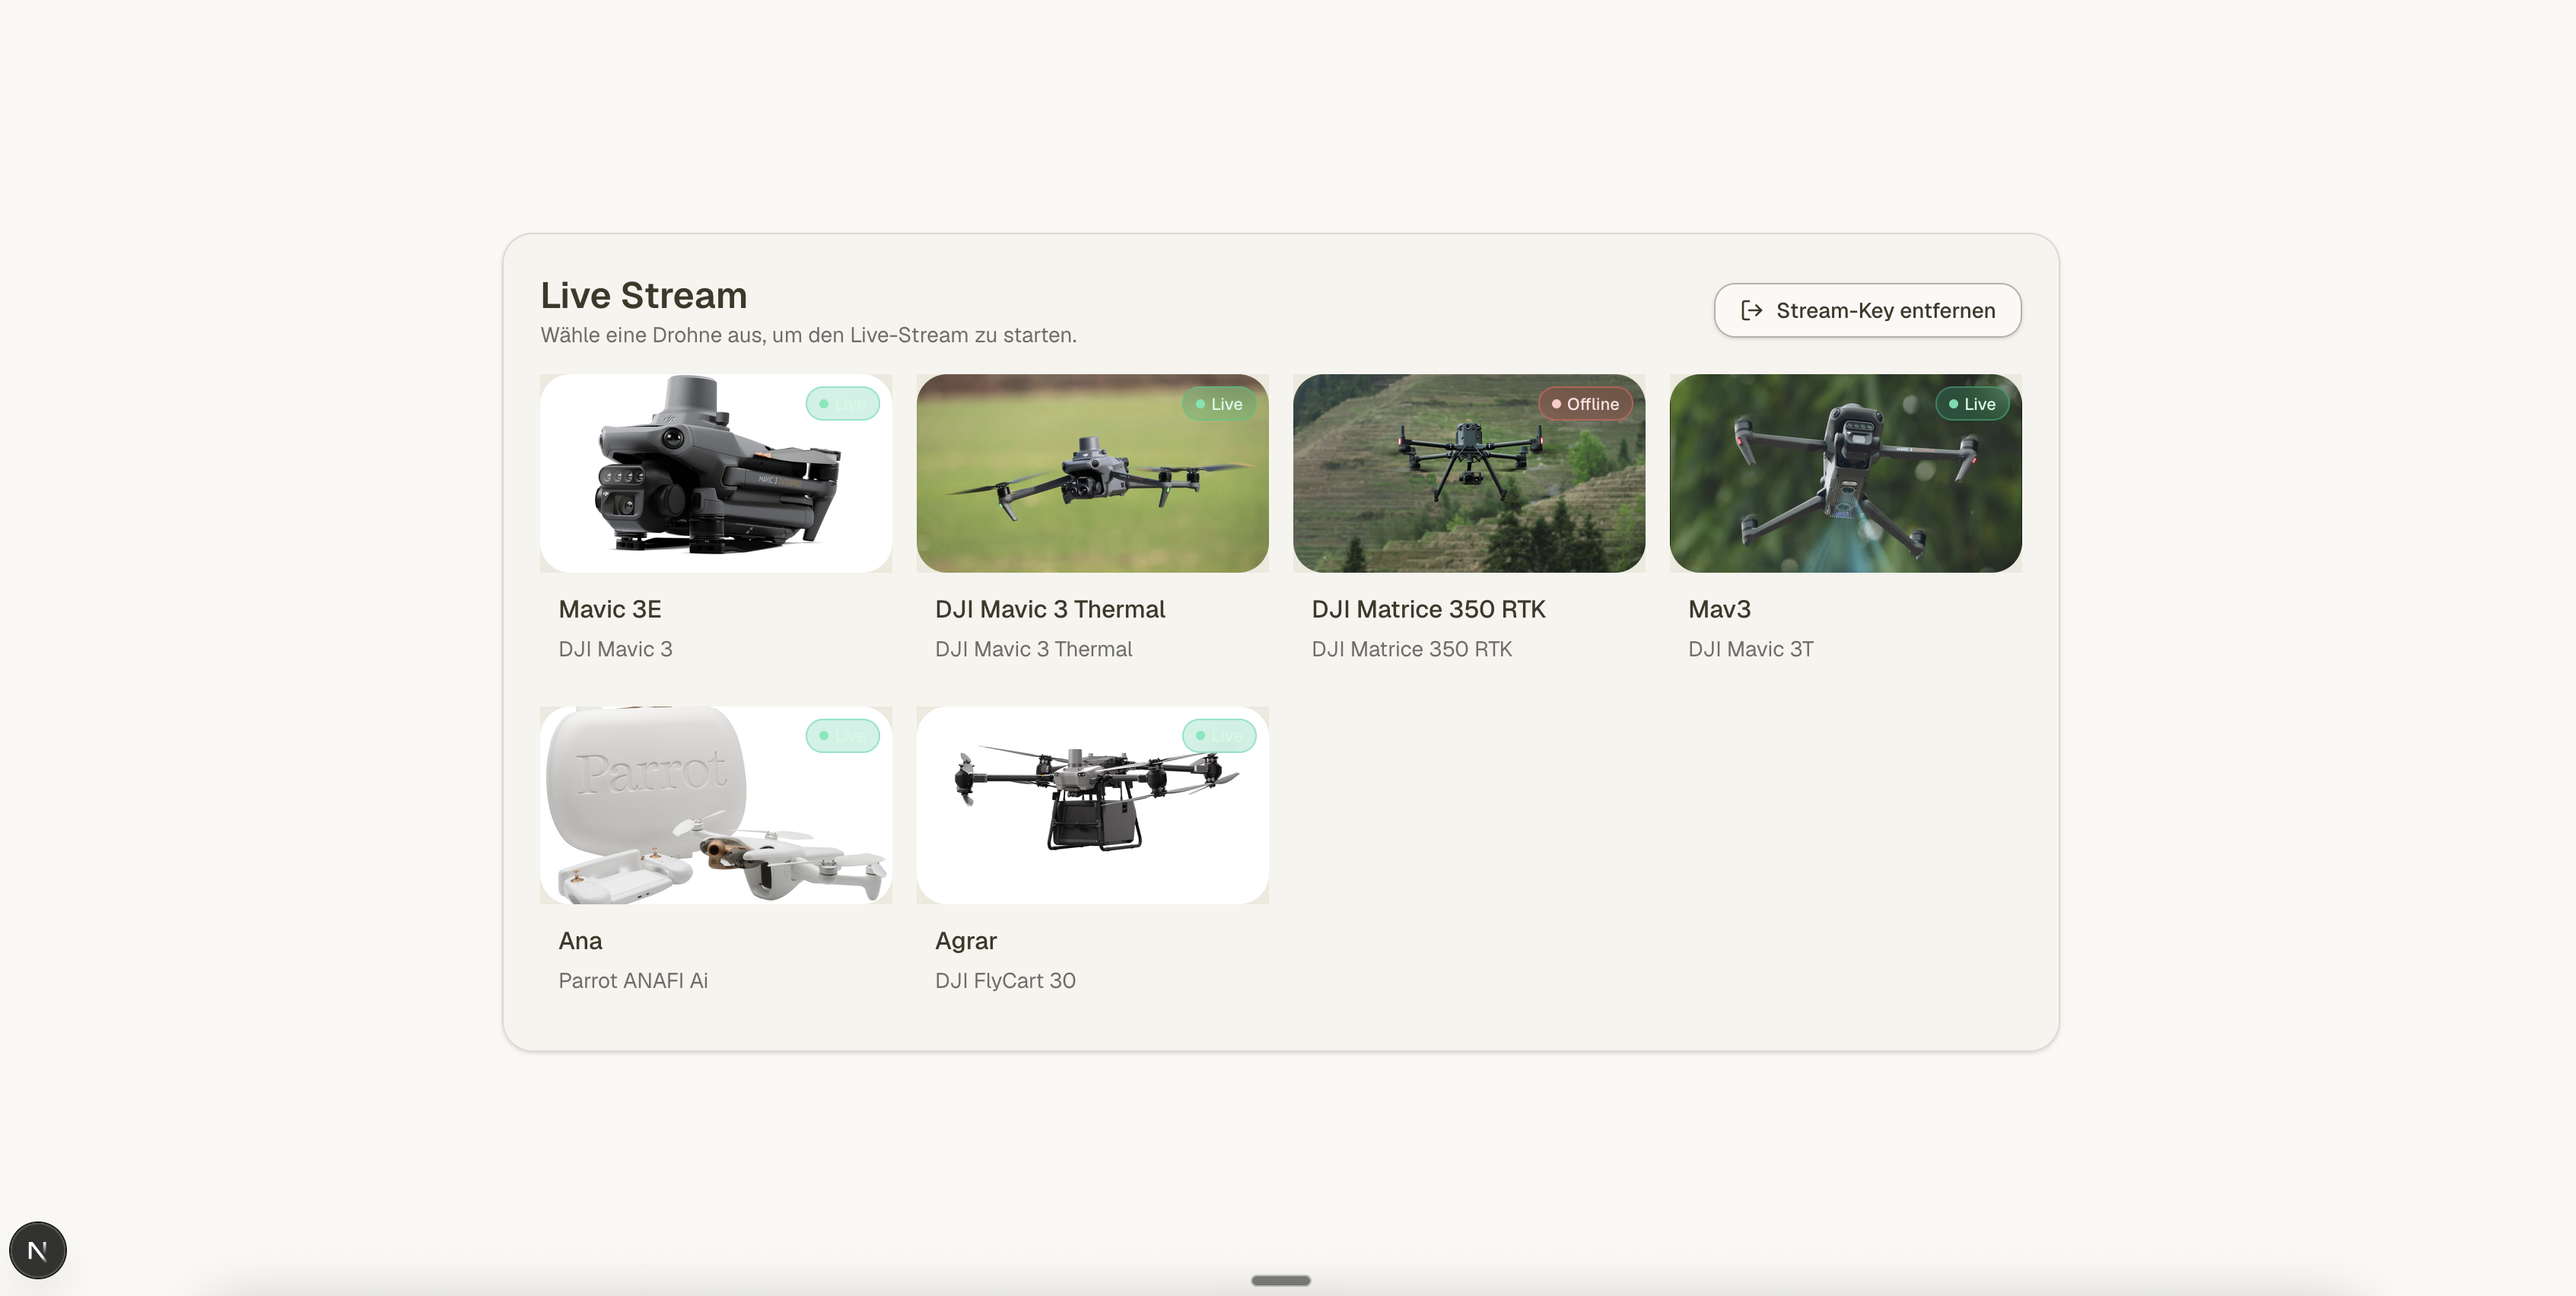
Task: Select the Parrot Ana drone thumbnail
Action: (x=716, y=805)
